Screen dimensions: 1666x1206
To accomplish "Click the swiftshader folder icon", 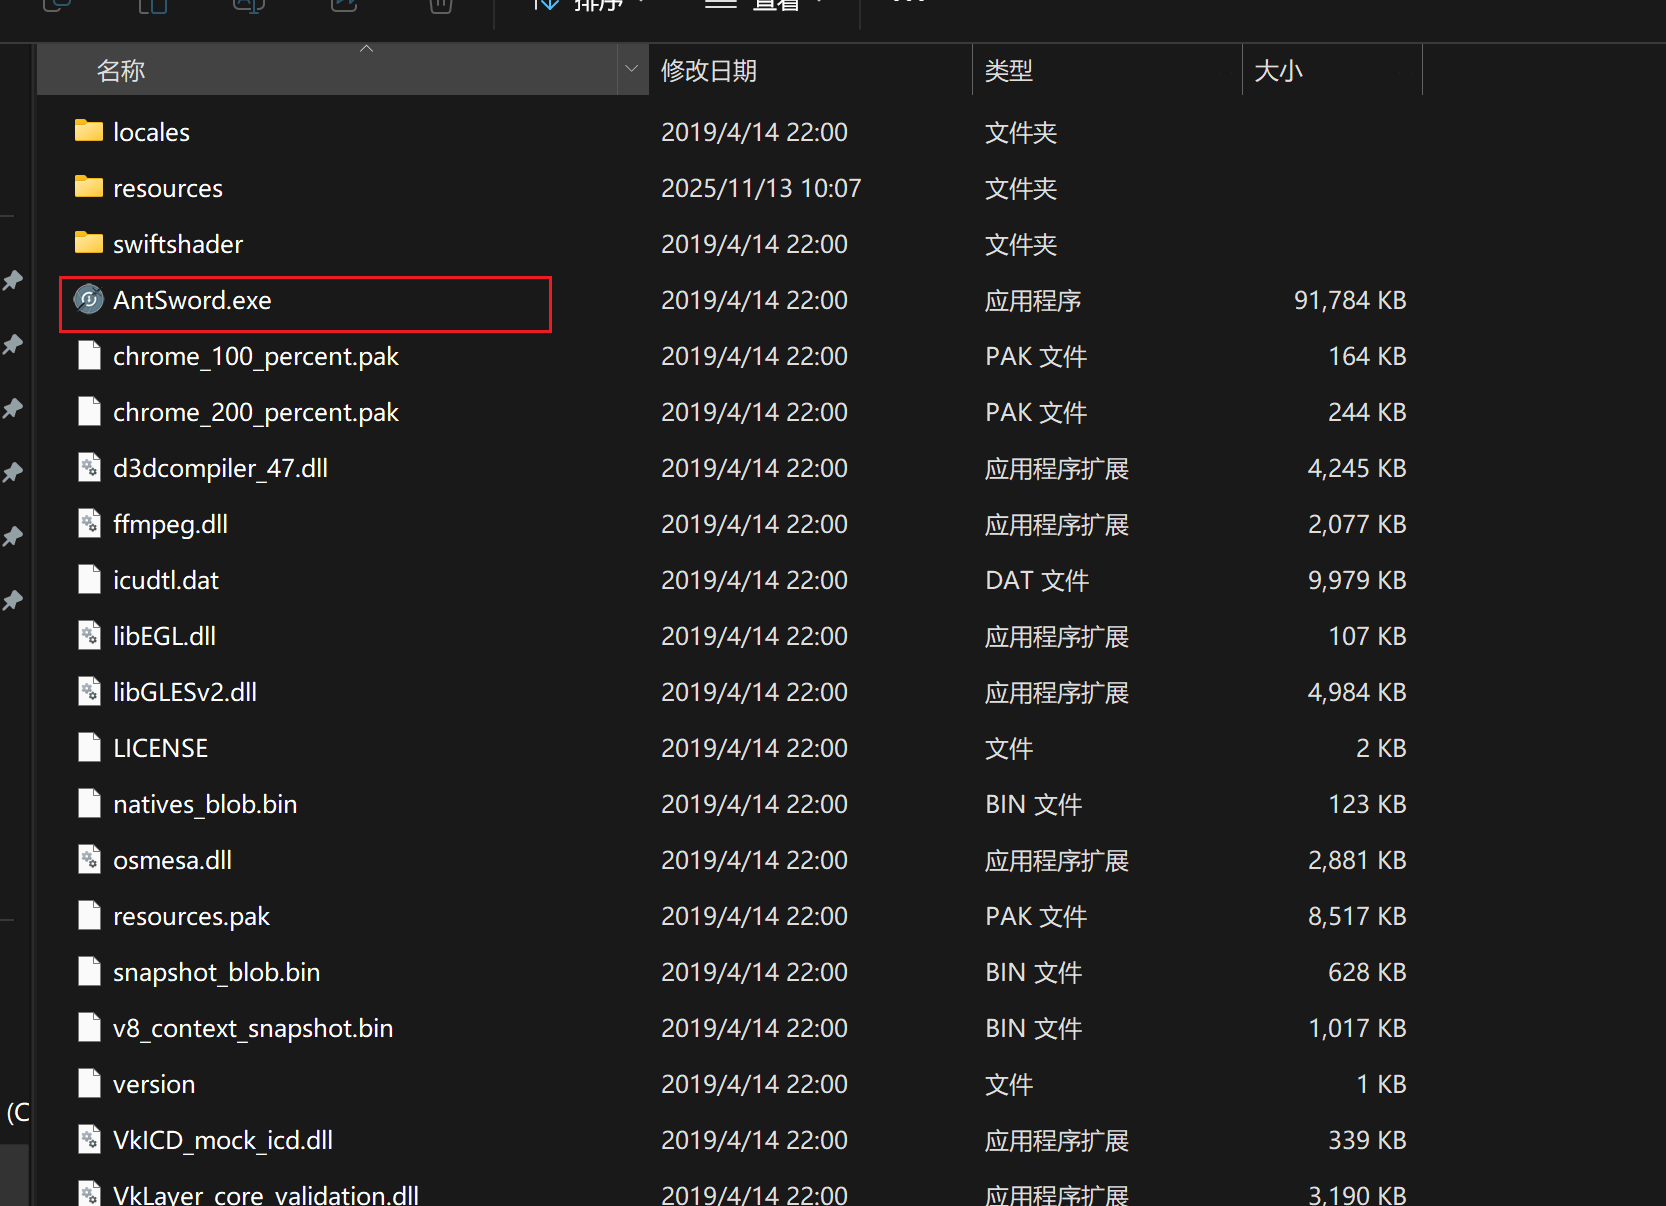I will (x=89, y=243).
